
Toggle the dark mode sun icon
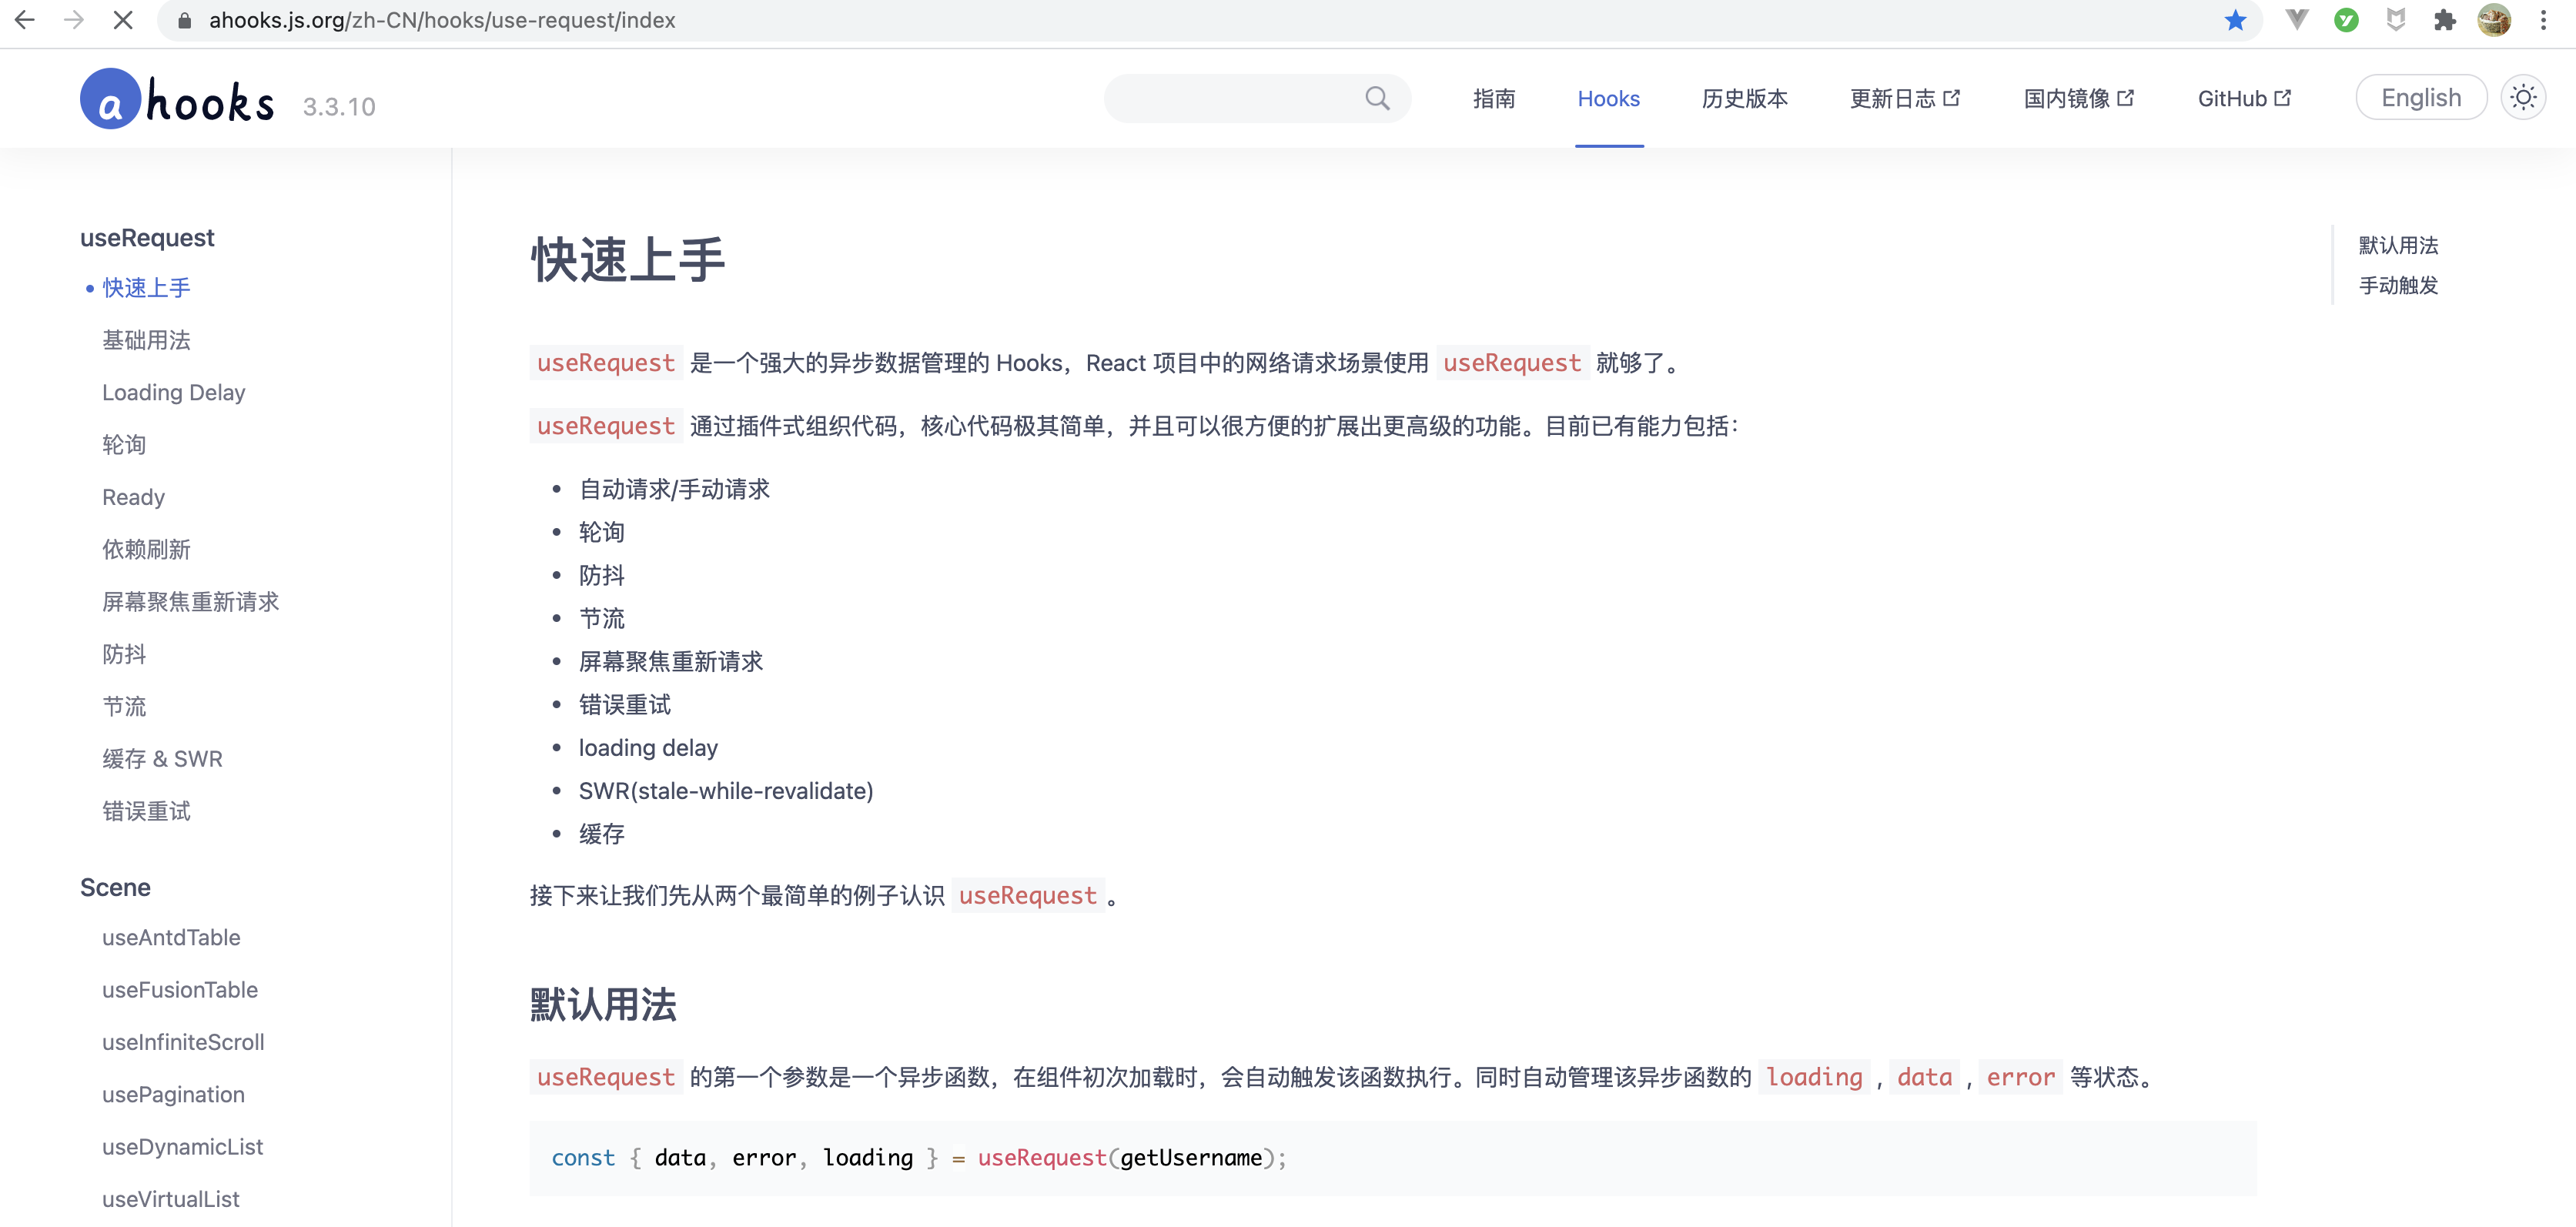tap(2522, 98)
